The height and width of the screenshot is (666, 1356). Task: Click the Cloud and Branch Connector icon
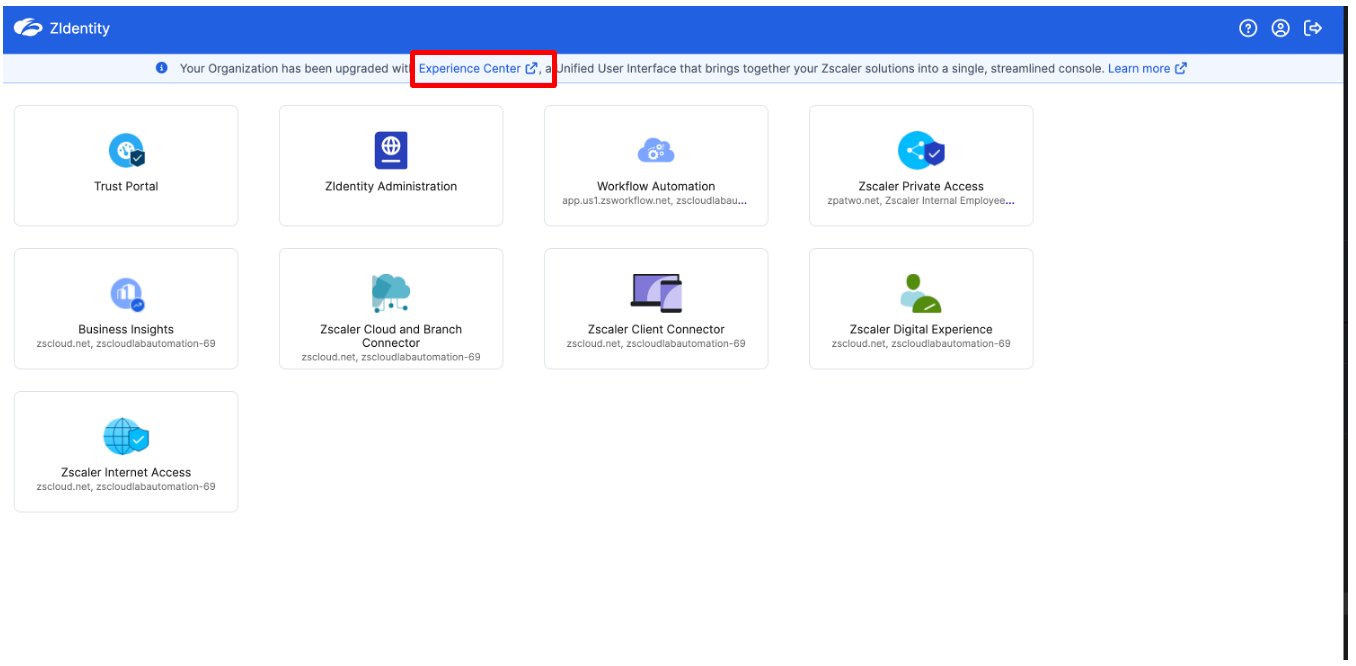coord(391,293)
